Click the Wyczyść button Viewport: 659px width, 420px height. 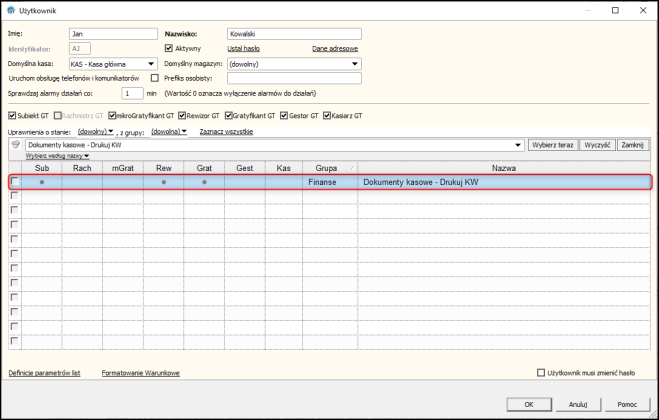point(597,145)
